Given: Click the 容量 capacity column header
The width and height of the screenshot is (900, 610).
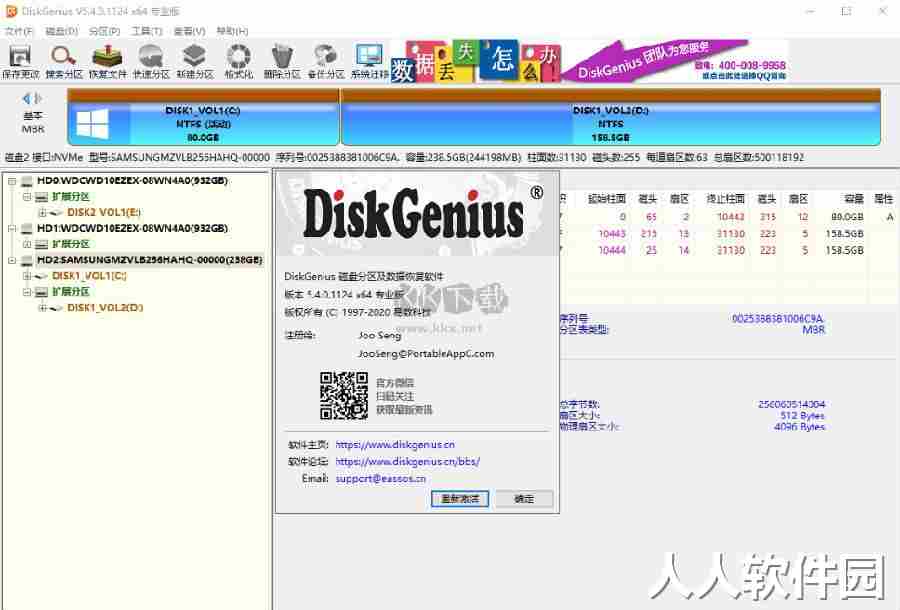Looking at the screenshot, I should point(854,199).
